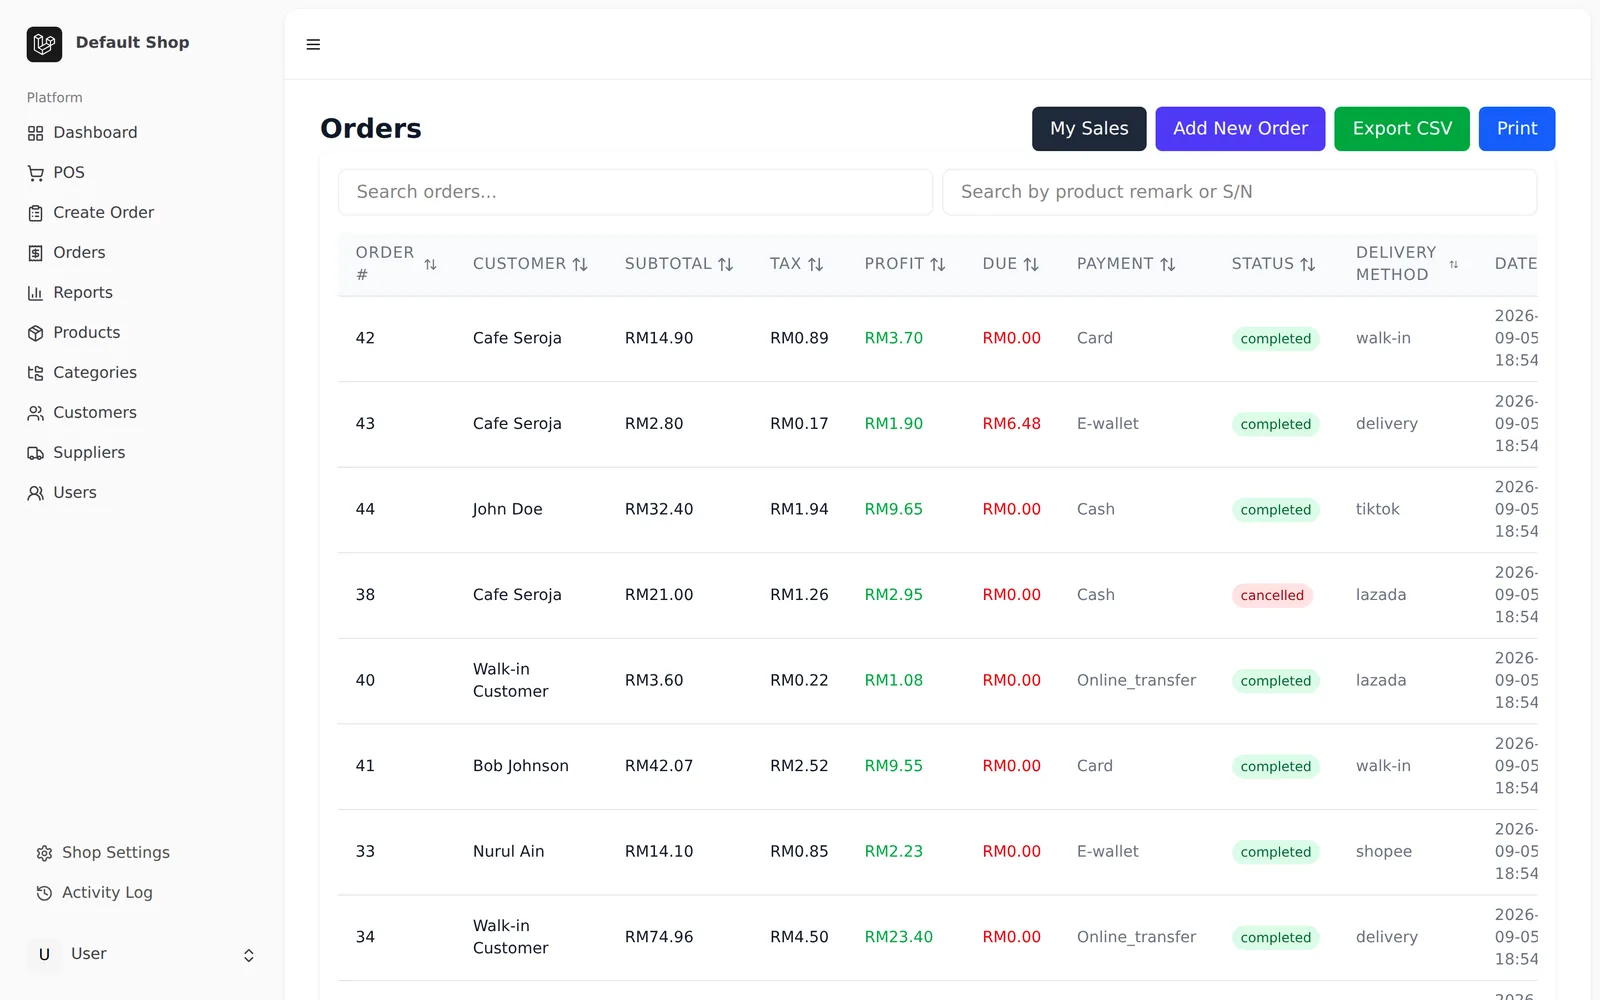Click the Users person icon
This screenshot has width=1600, height=1000.
pyautogui.click(x=36, y=493)
